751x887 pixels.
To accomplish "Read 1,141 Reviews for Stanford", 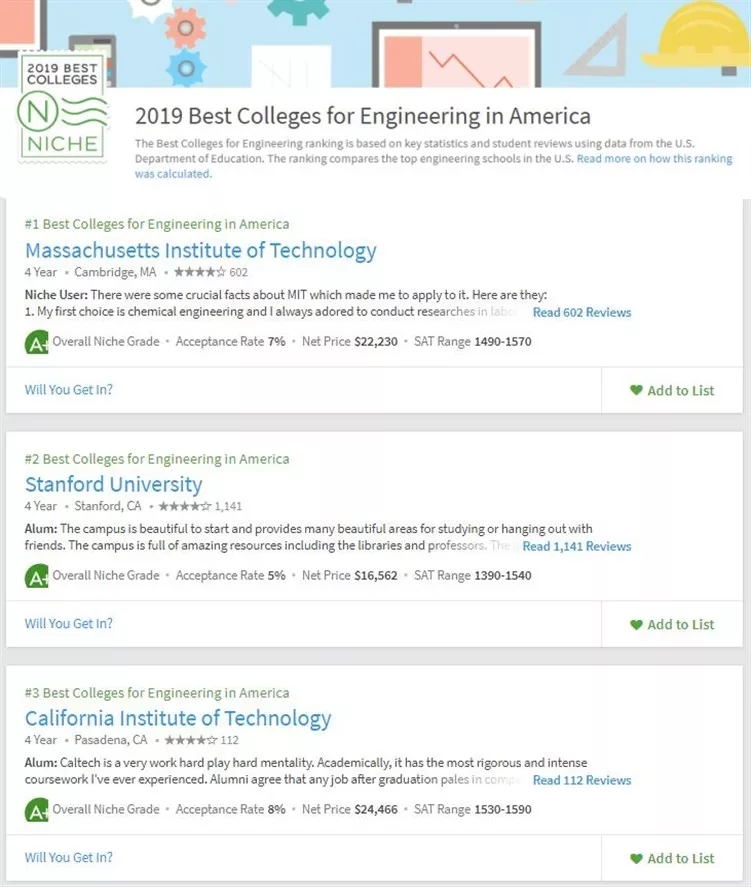I will click(x=577, y=547).
